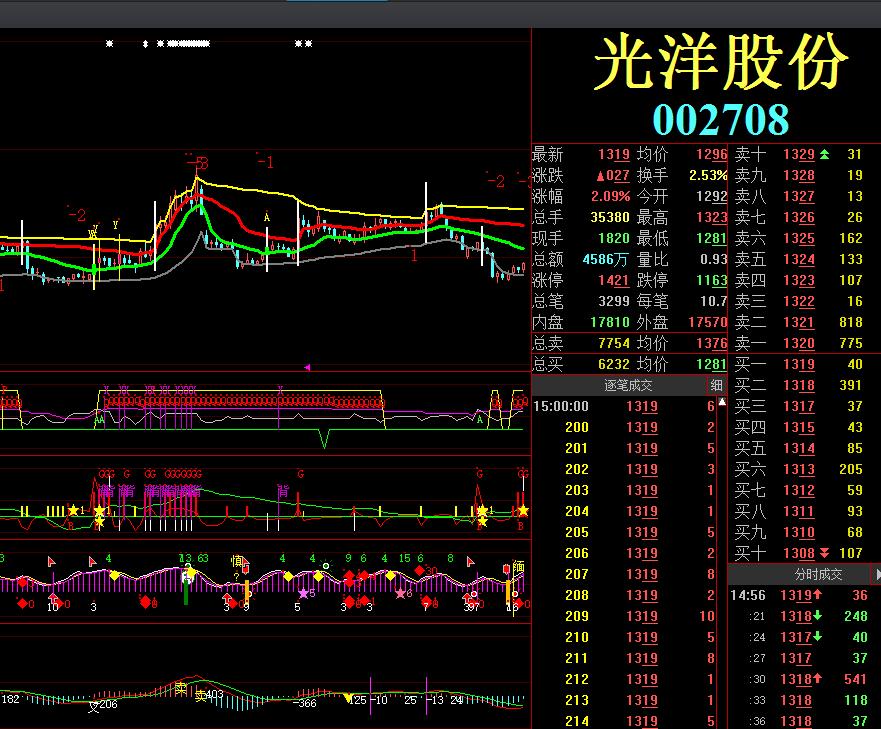
Task: Click the :30 trade volume 541
Action: (856, 679)
